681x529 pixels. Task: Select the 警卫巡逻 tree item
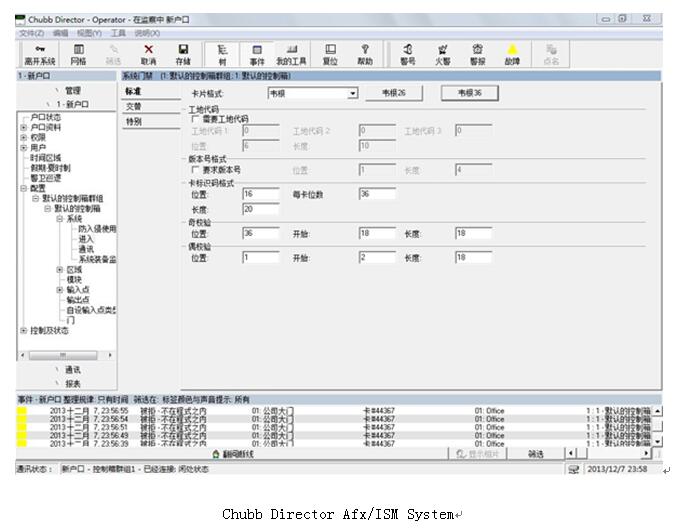[x=46, y=178]
